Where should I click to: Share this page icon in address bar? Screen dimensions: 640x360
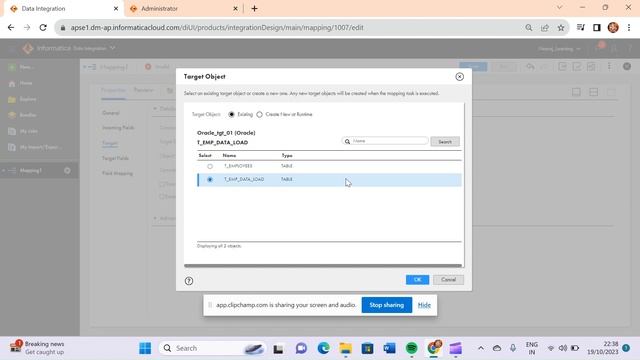click(544, 27)
